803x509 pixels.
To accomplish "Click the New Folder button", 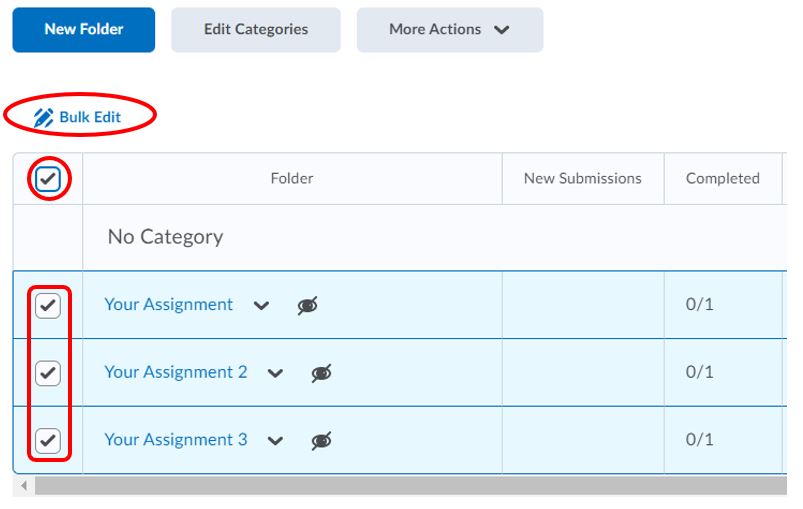I will (x=83, y=30).
